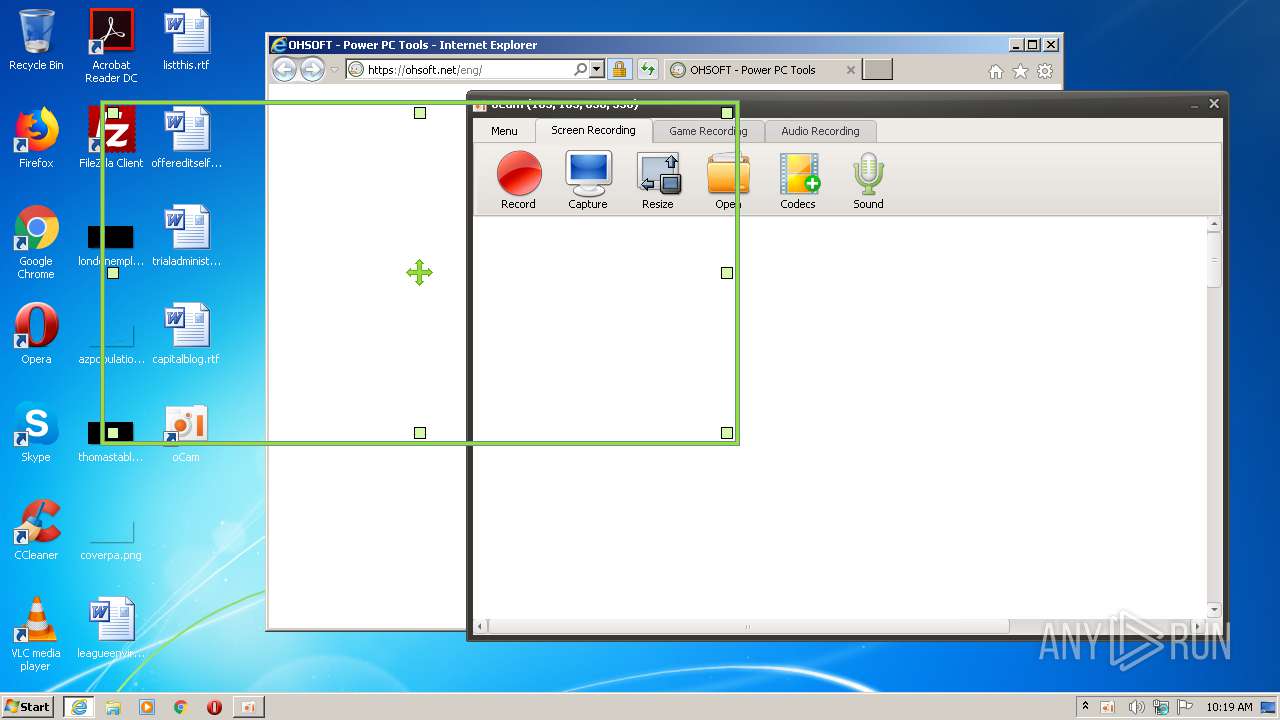The width and height of the screenshot is (1280, 720).
Task: Close the OHSOFT browser tab
Action: tap(851, 70)
